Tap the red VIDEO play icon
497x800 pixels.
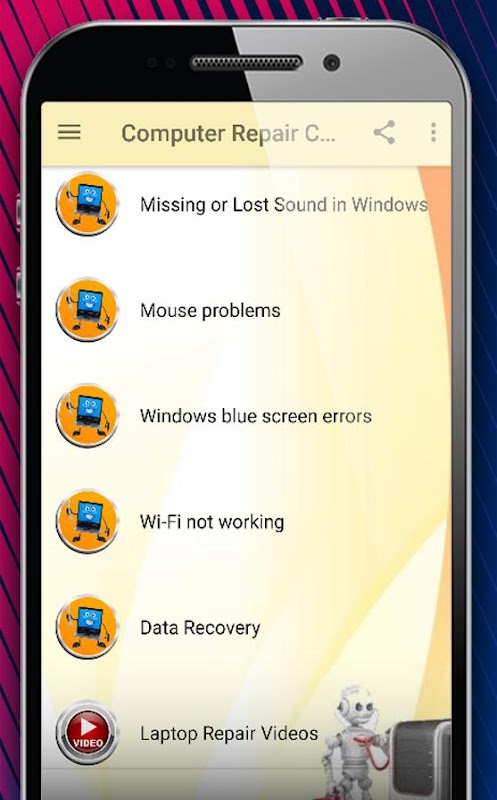(x=87, y=733)
